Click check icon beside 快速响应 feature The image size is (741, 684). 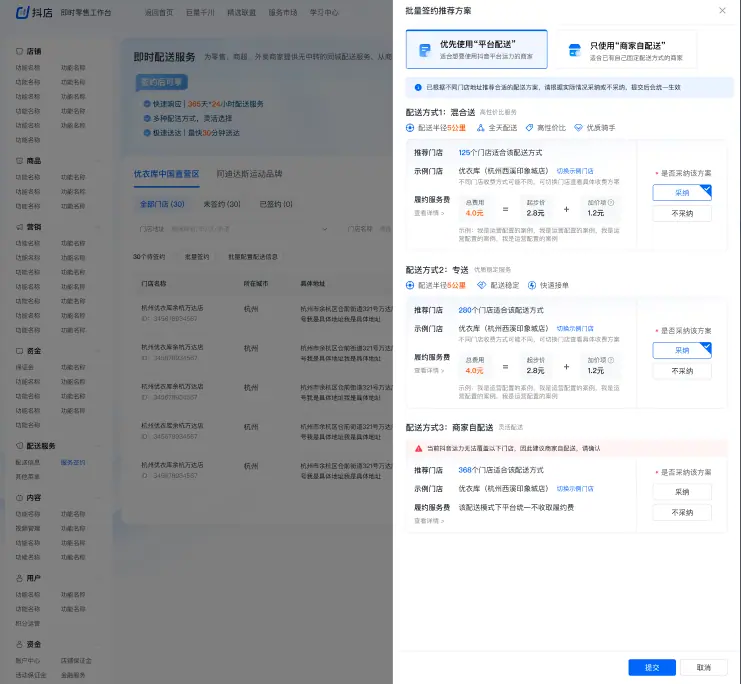tap(147, 104)
